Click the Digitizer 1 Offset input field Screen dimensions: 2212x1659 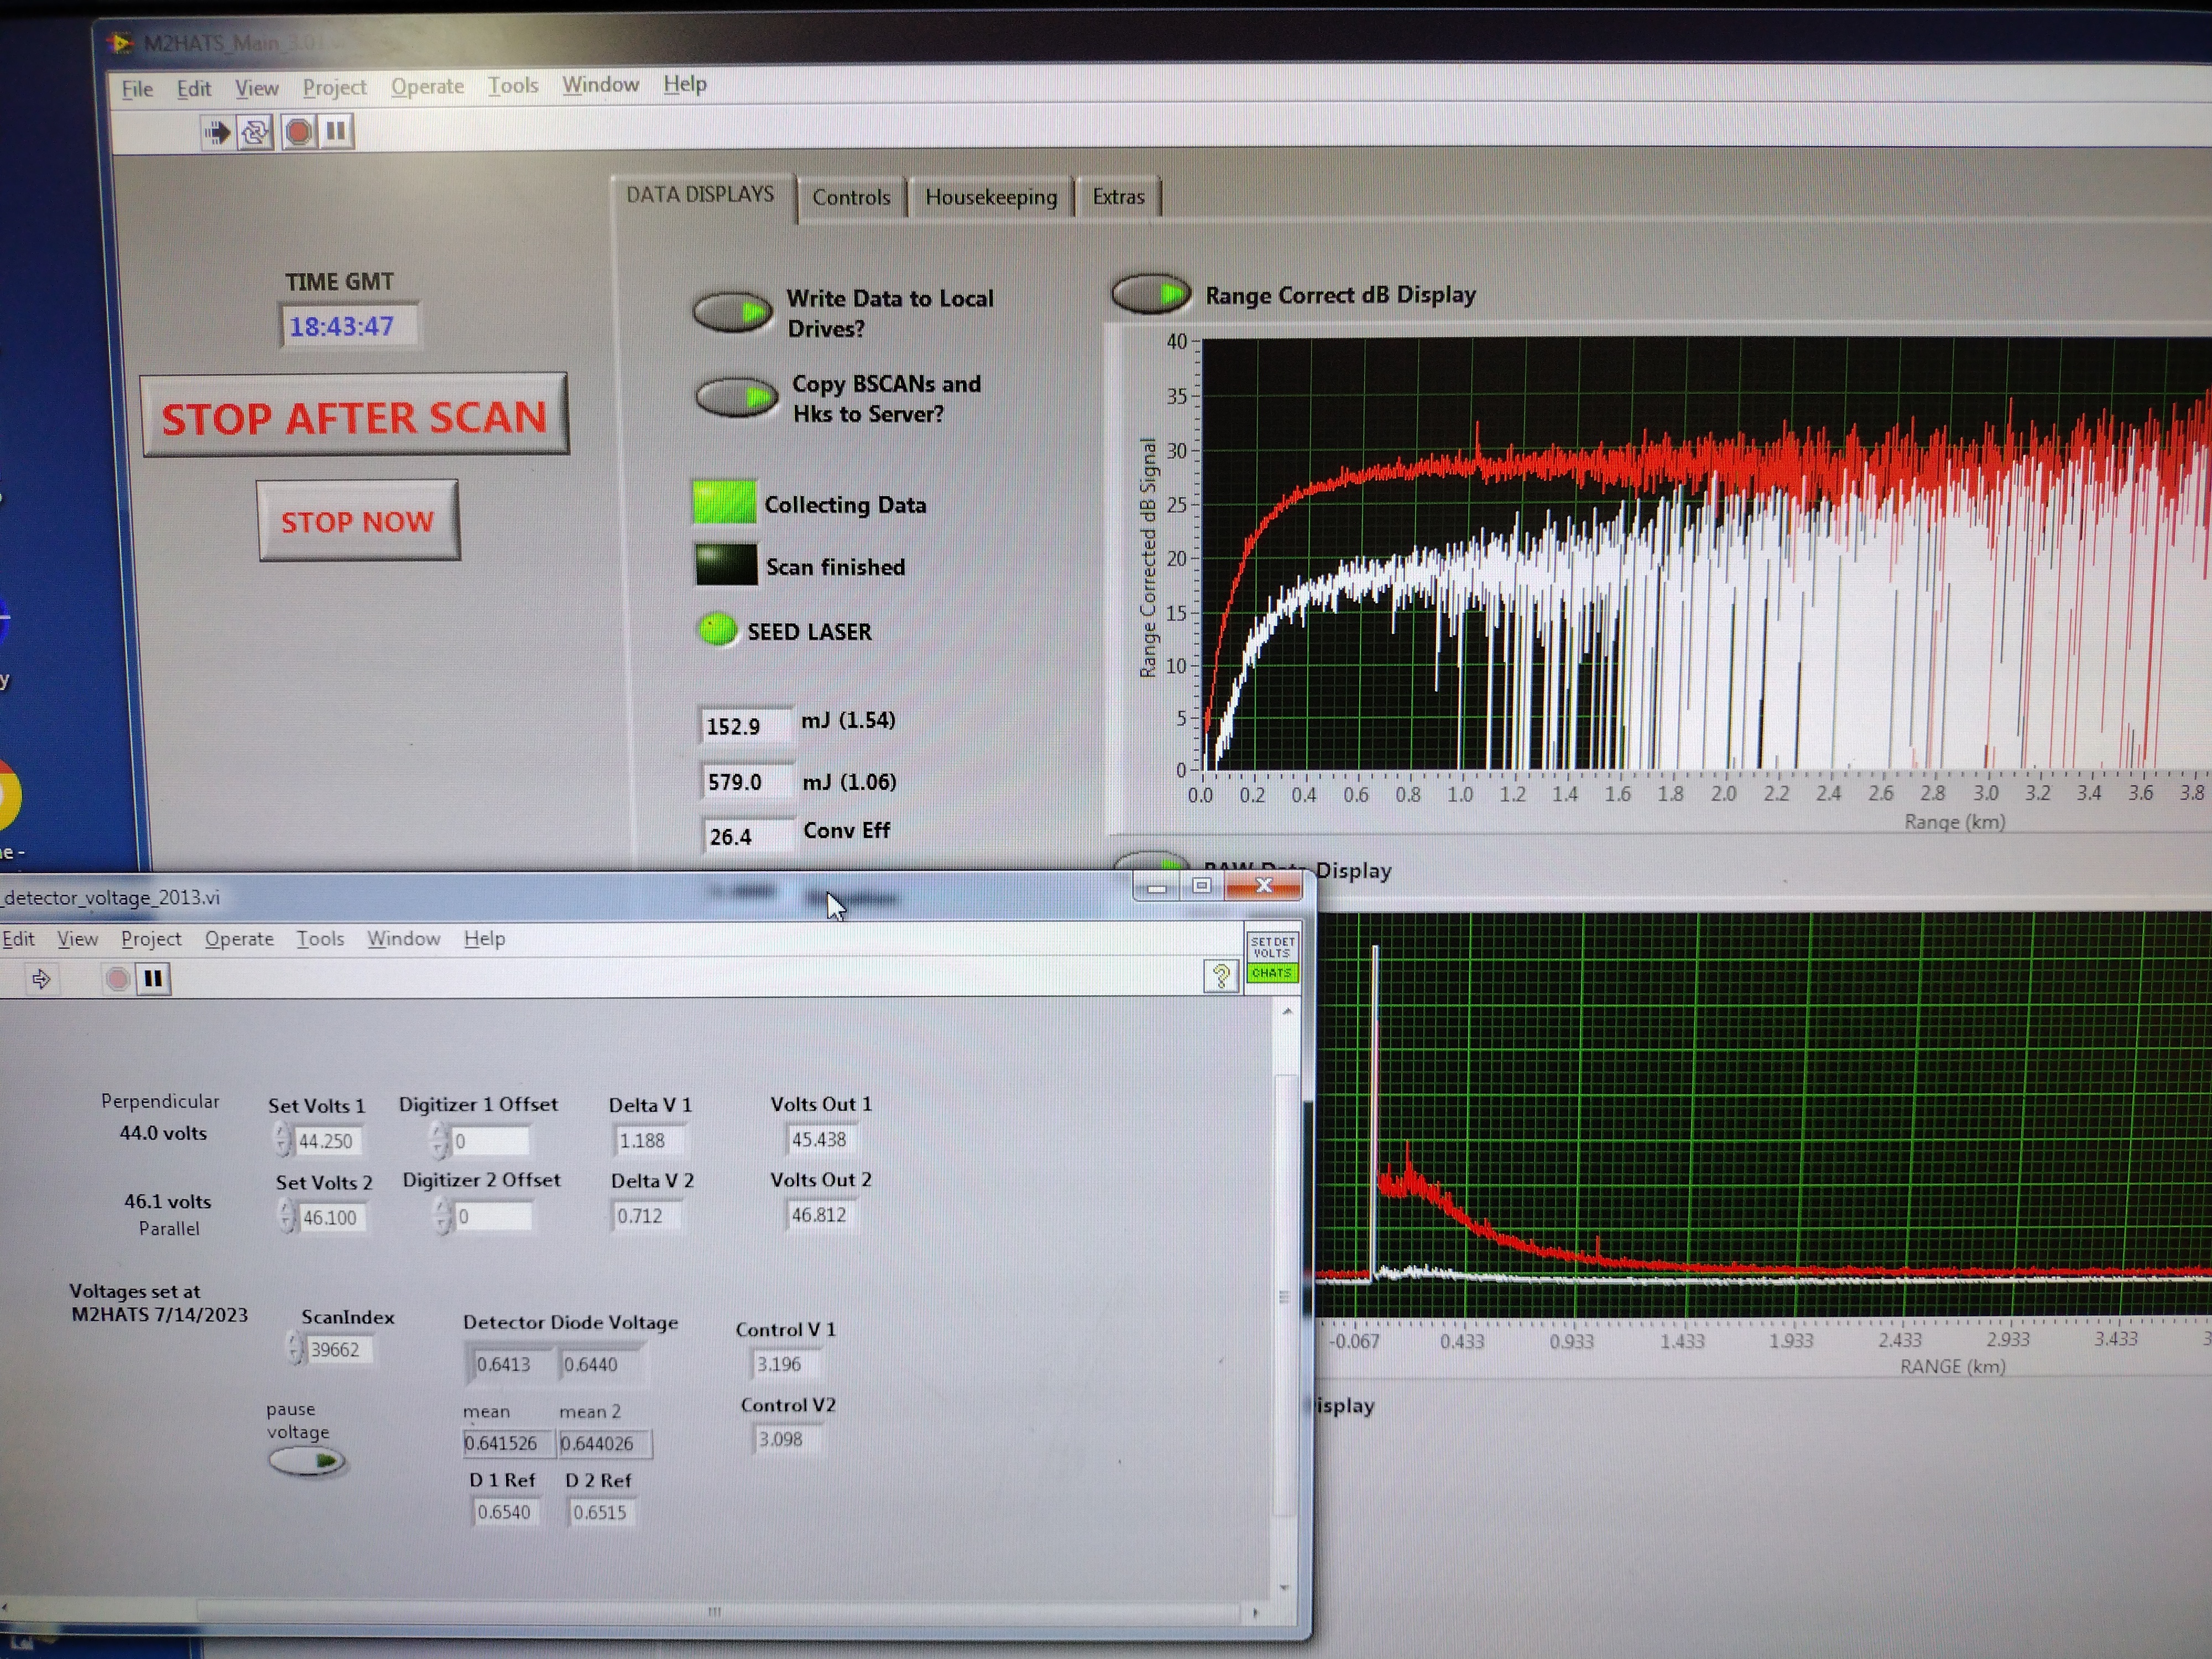coord(490,1141)
